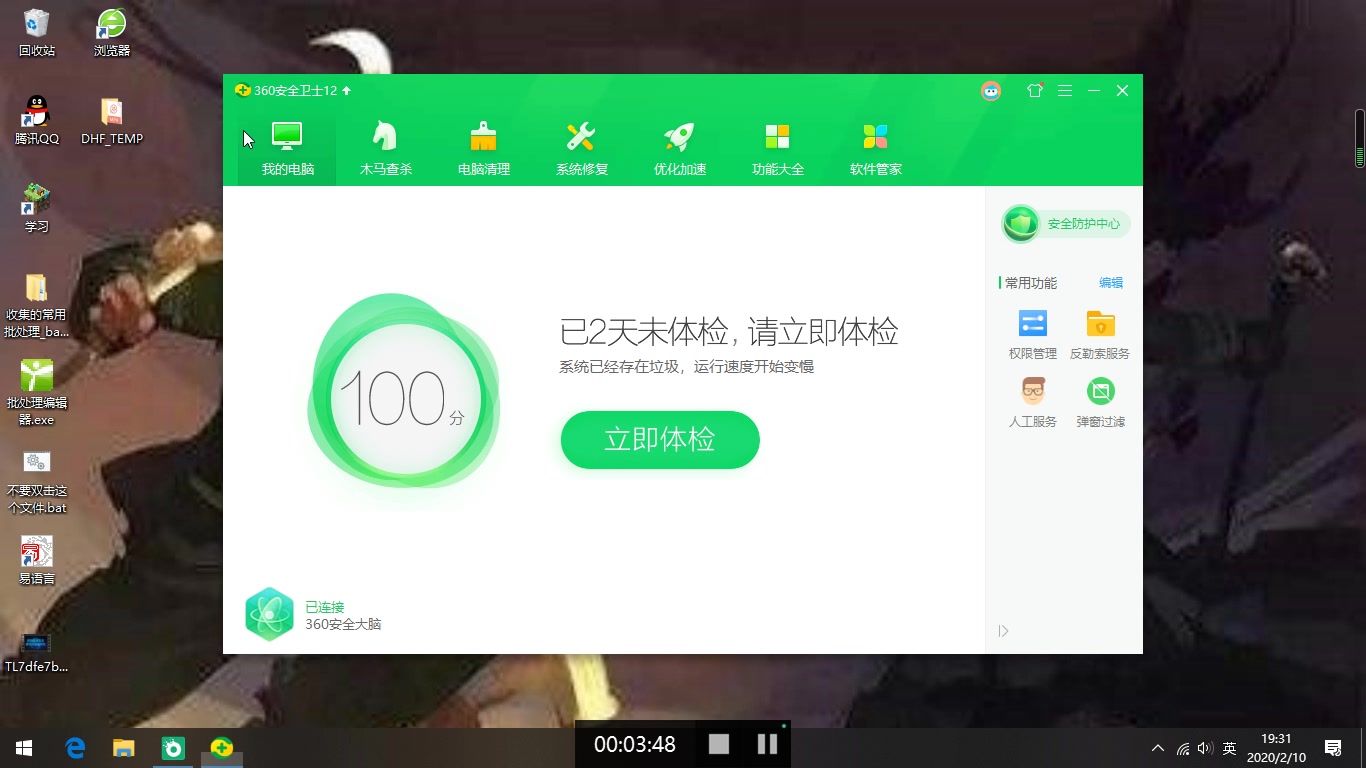
Task: Open the 木马查杀 trojan scan tab
Action: pos(385,149)
